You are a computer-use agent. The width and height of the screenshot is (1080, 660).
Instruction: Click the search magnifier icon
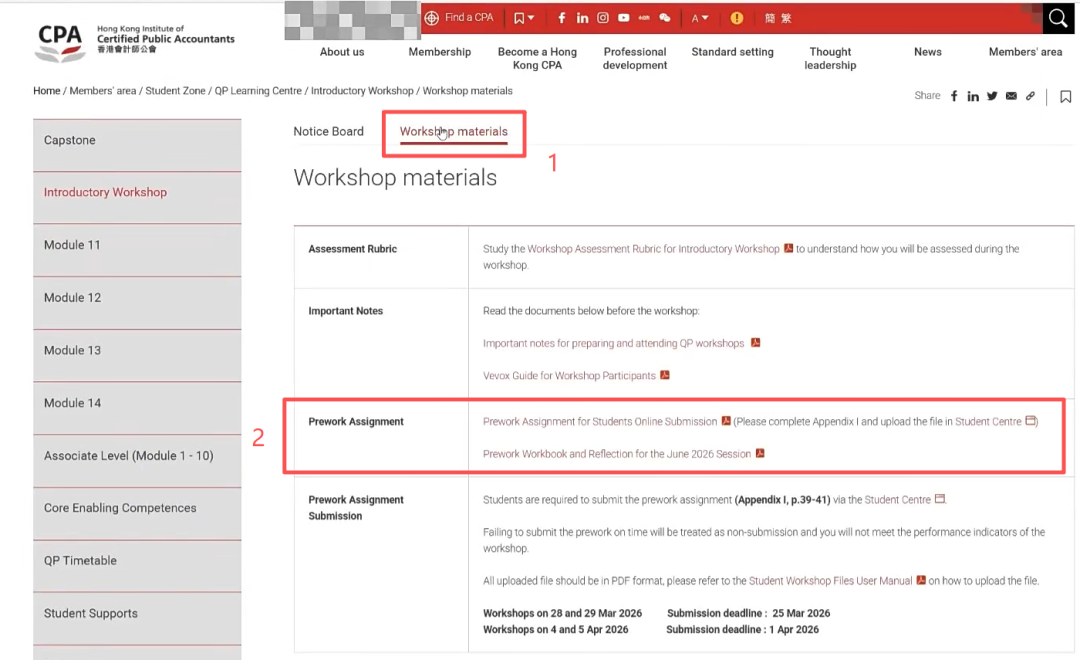pos(1058,18)
